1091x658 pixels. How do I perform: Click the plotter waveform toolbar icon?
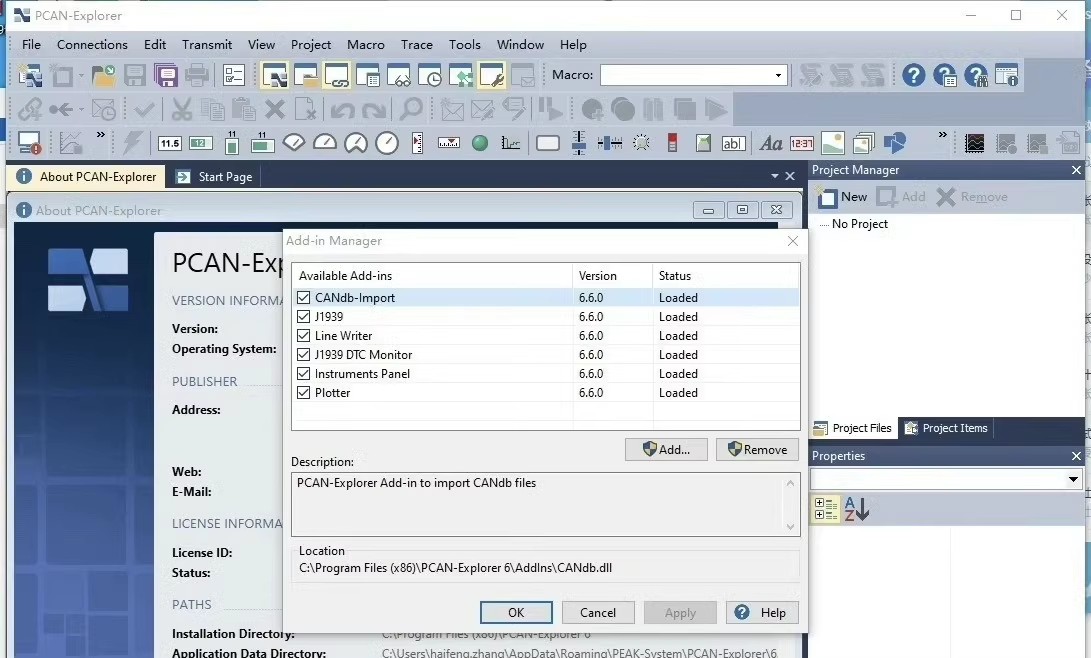975,144
